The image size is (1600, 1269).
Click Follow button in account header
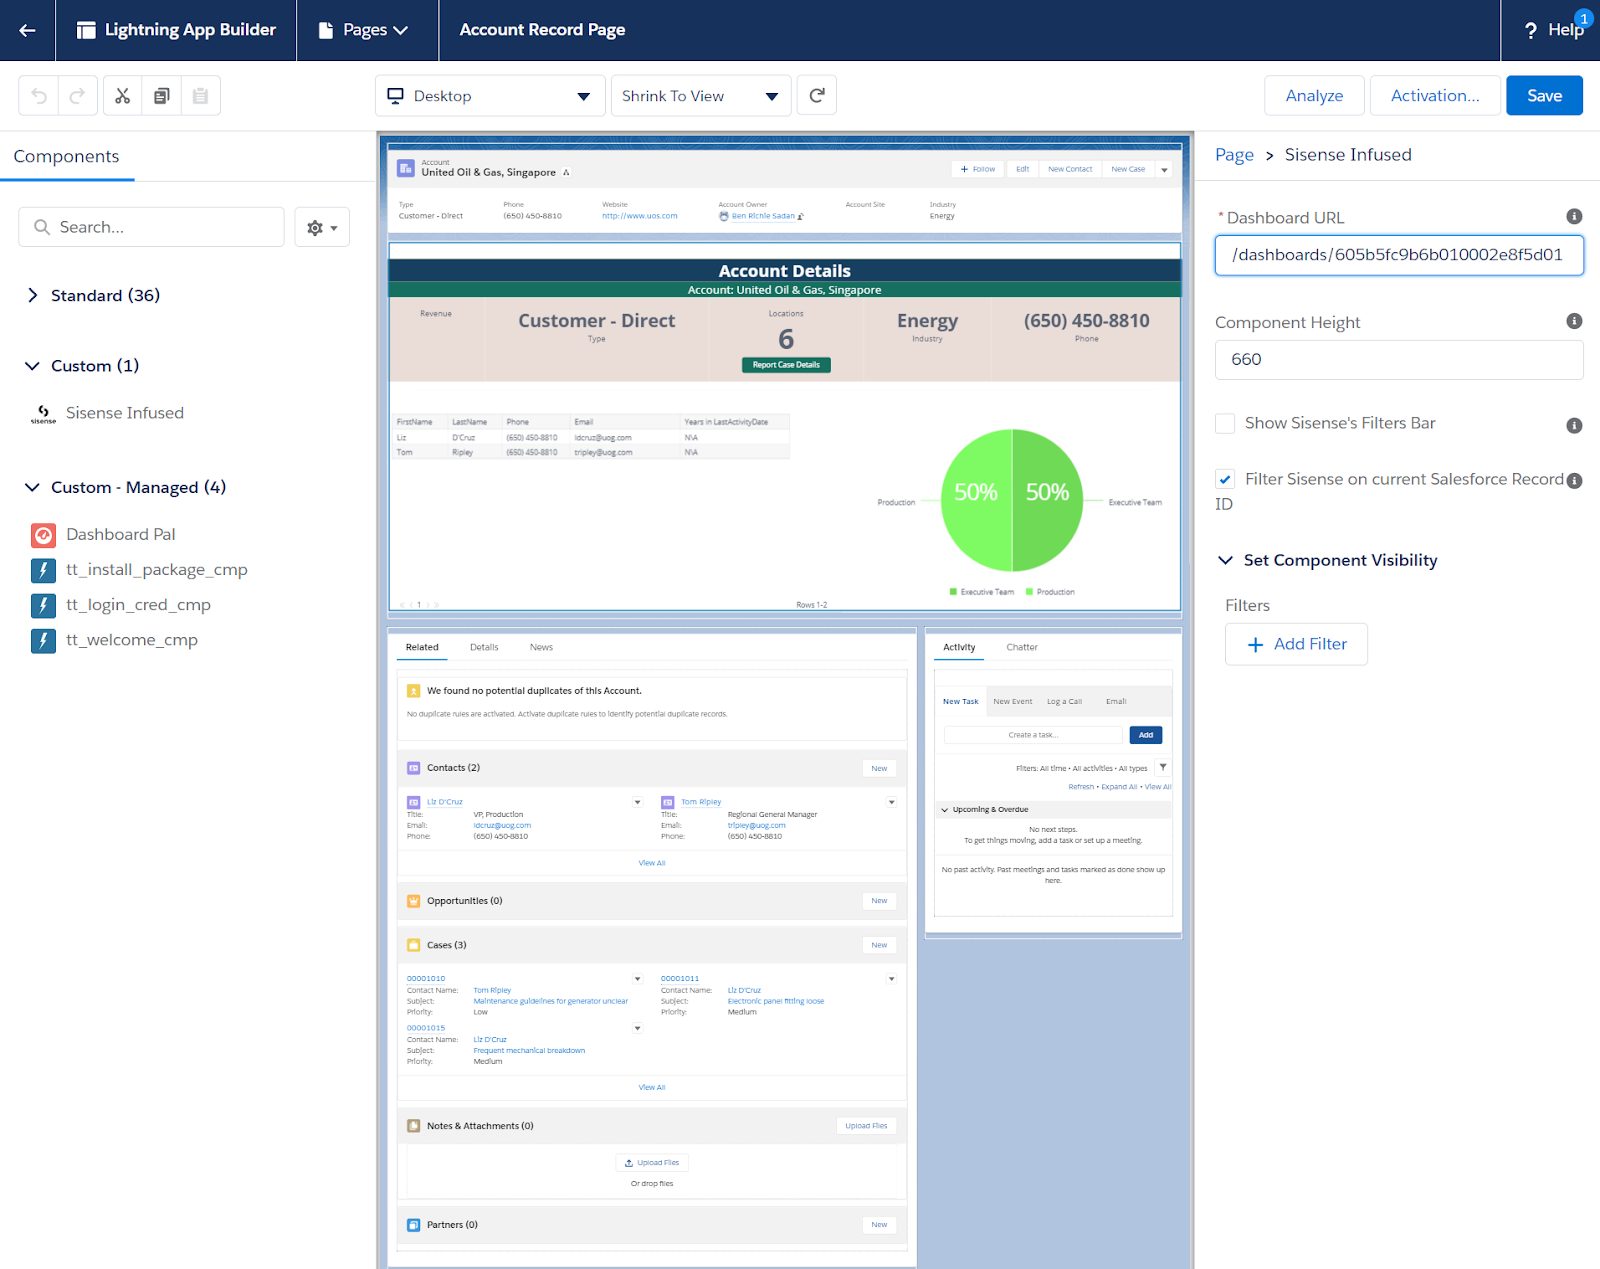(977, 170)
